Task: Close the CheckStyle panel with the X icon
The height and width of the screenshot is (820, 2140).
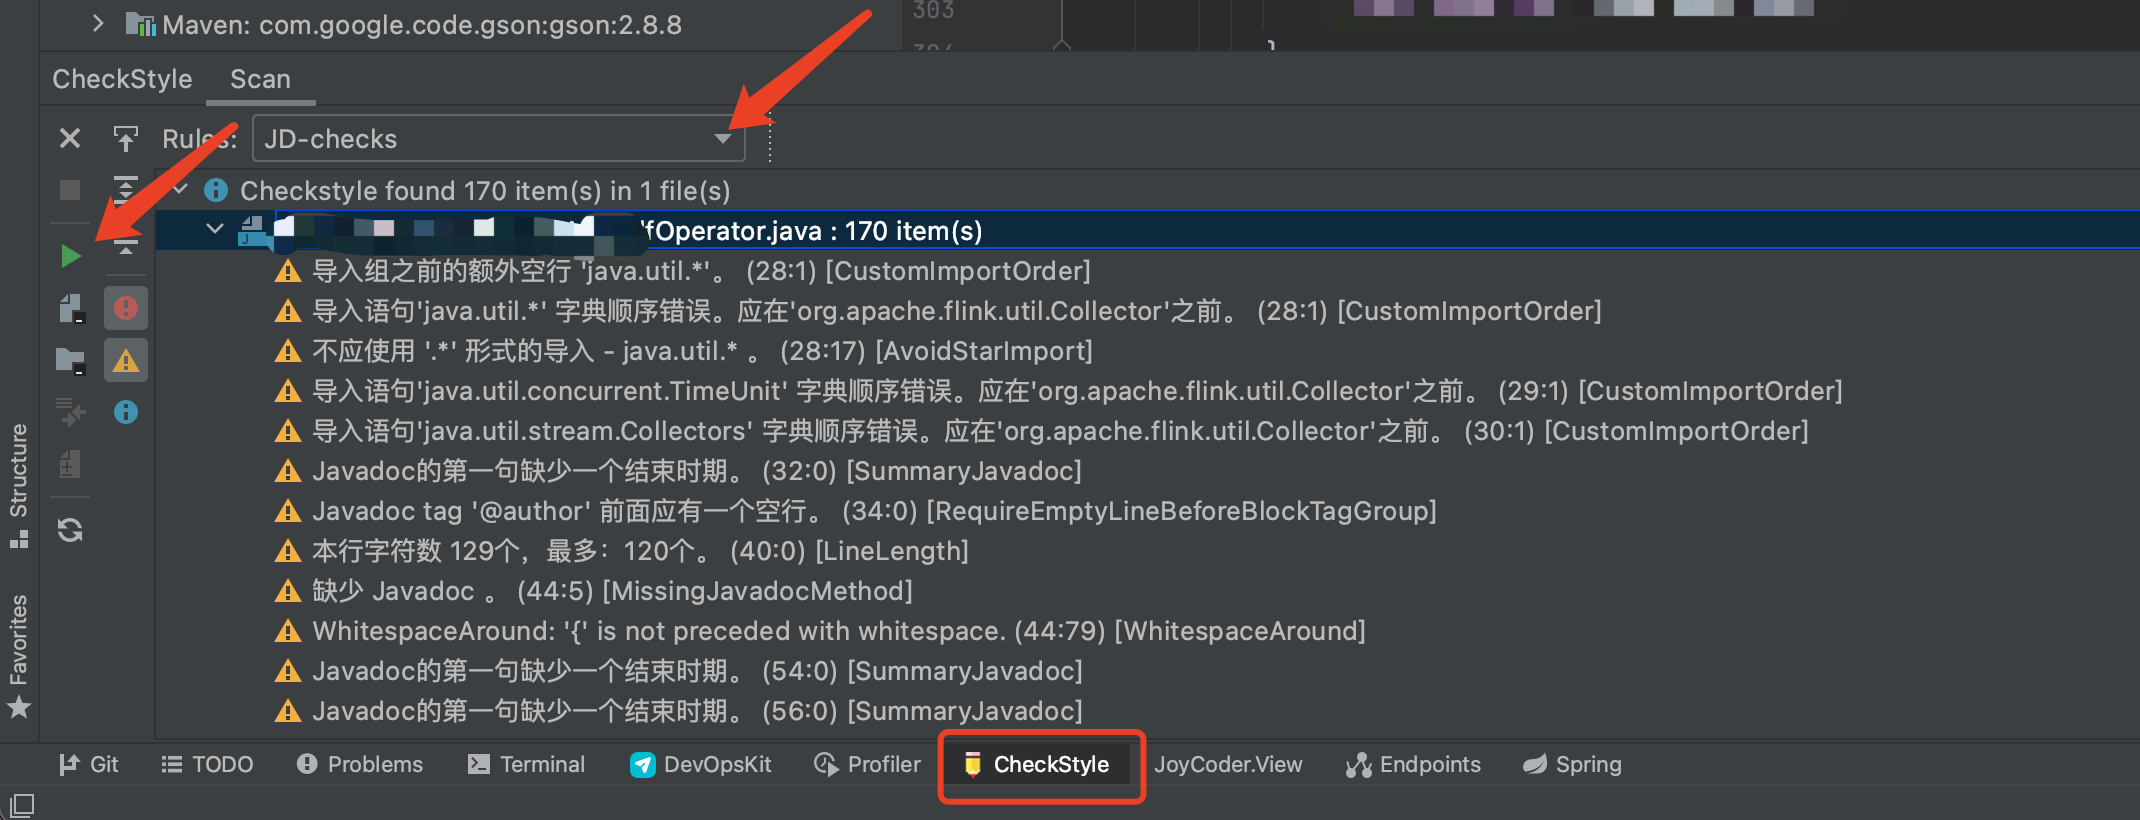Action: pyautogui.click(x=70, y=138)
